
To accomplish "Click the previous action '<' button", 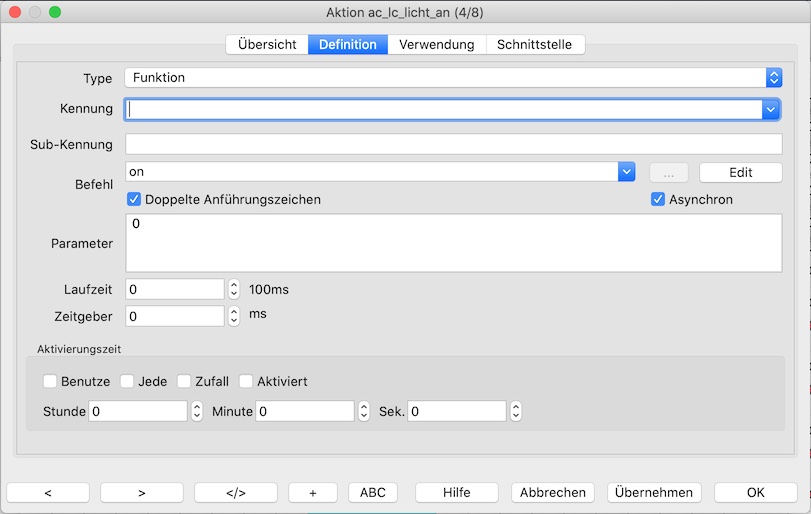I will (x=48, y=492).
